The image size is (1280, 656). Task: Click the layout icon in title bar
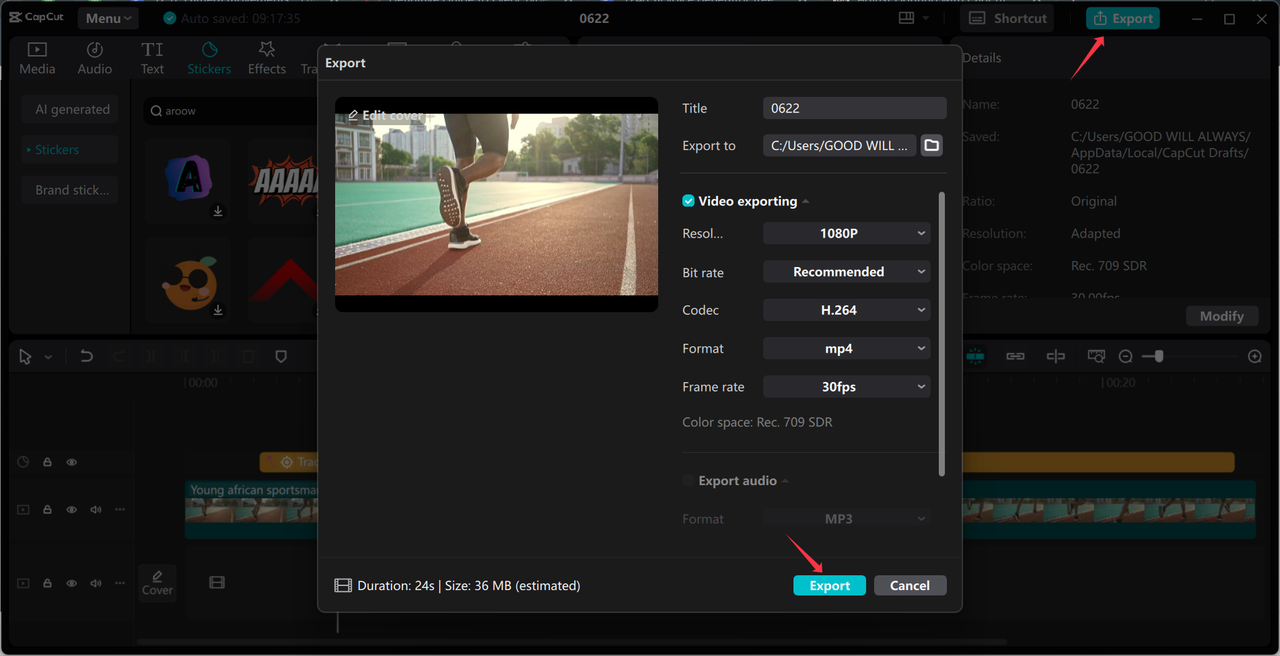(x=906, y=18)
